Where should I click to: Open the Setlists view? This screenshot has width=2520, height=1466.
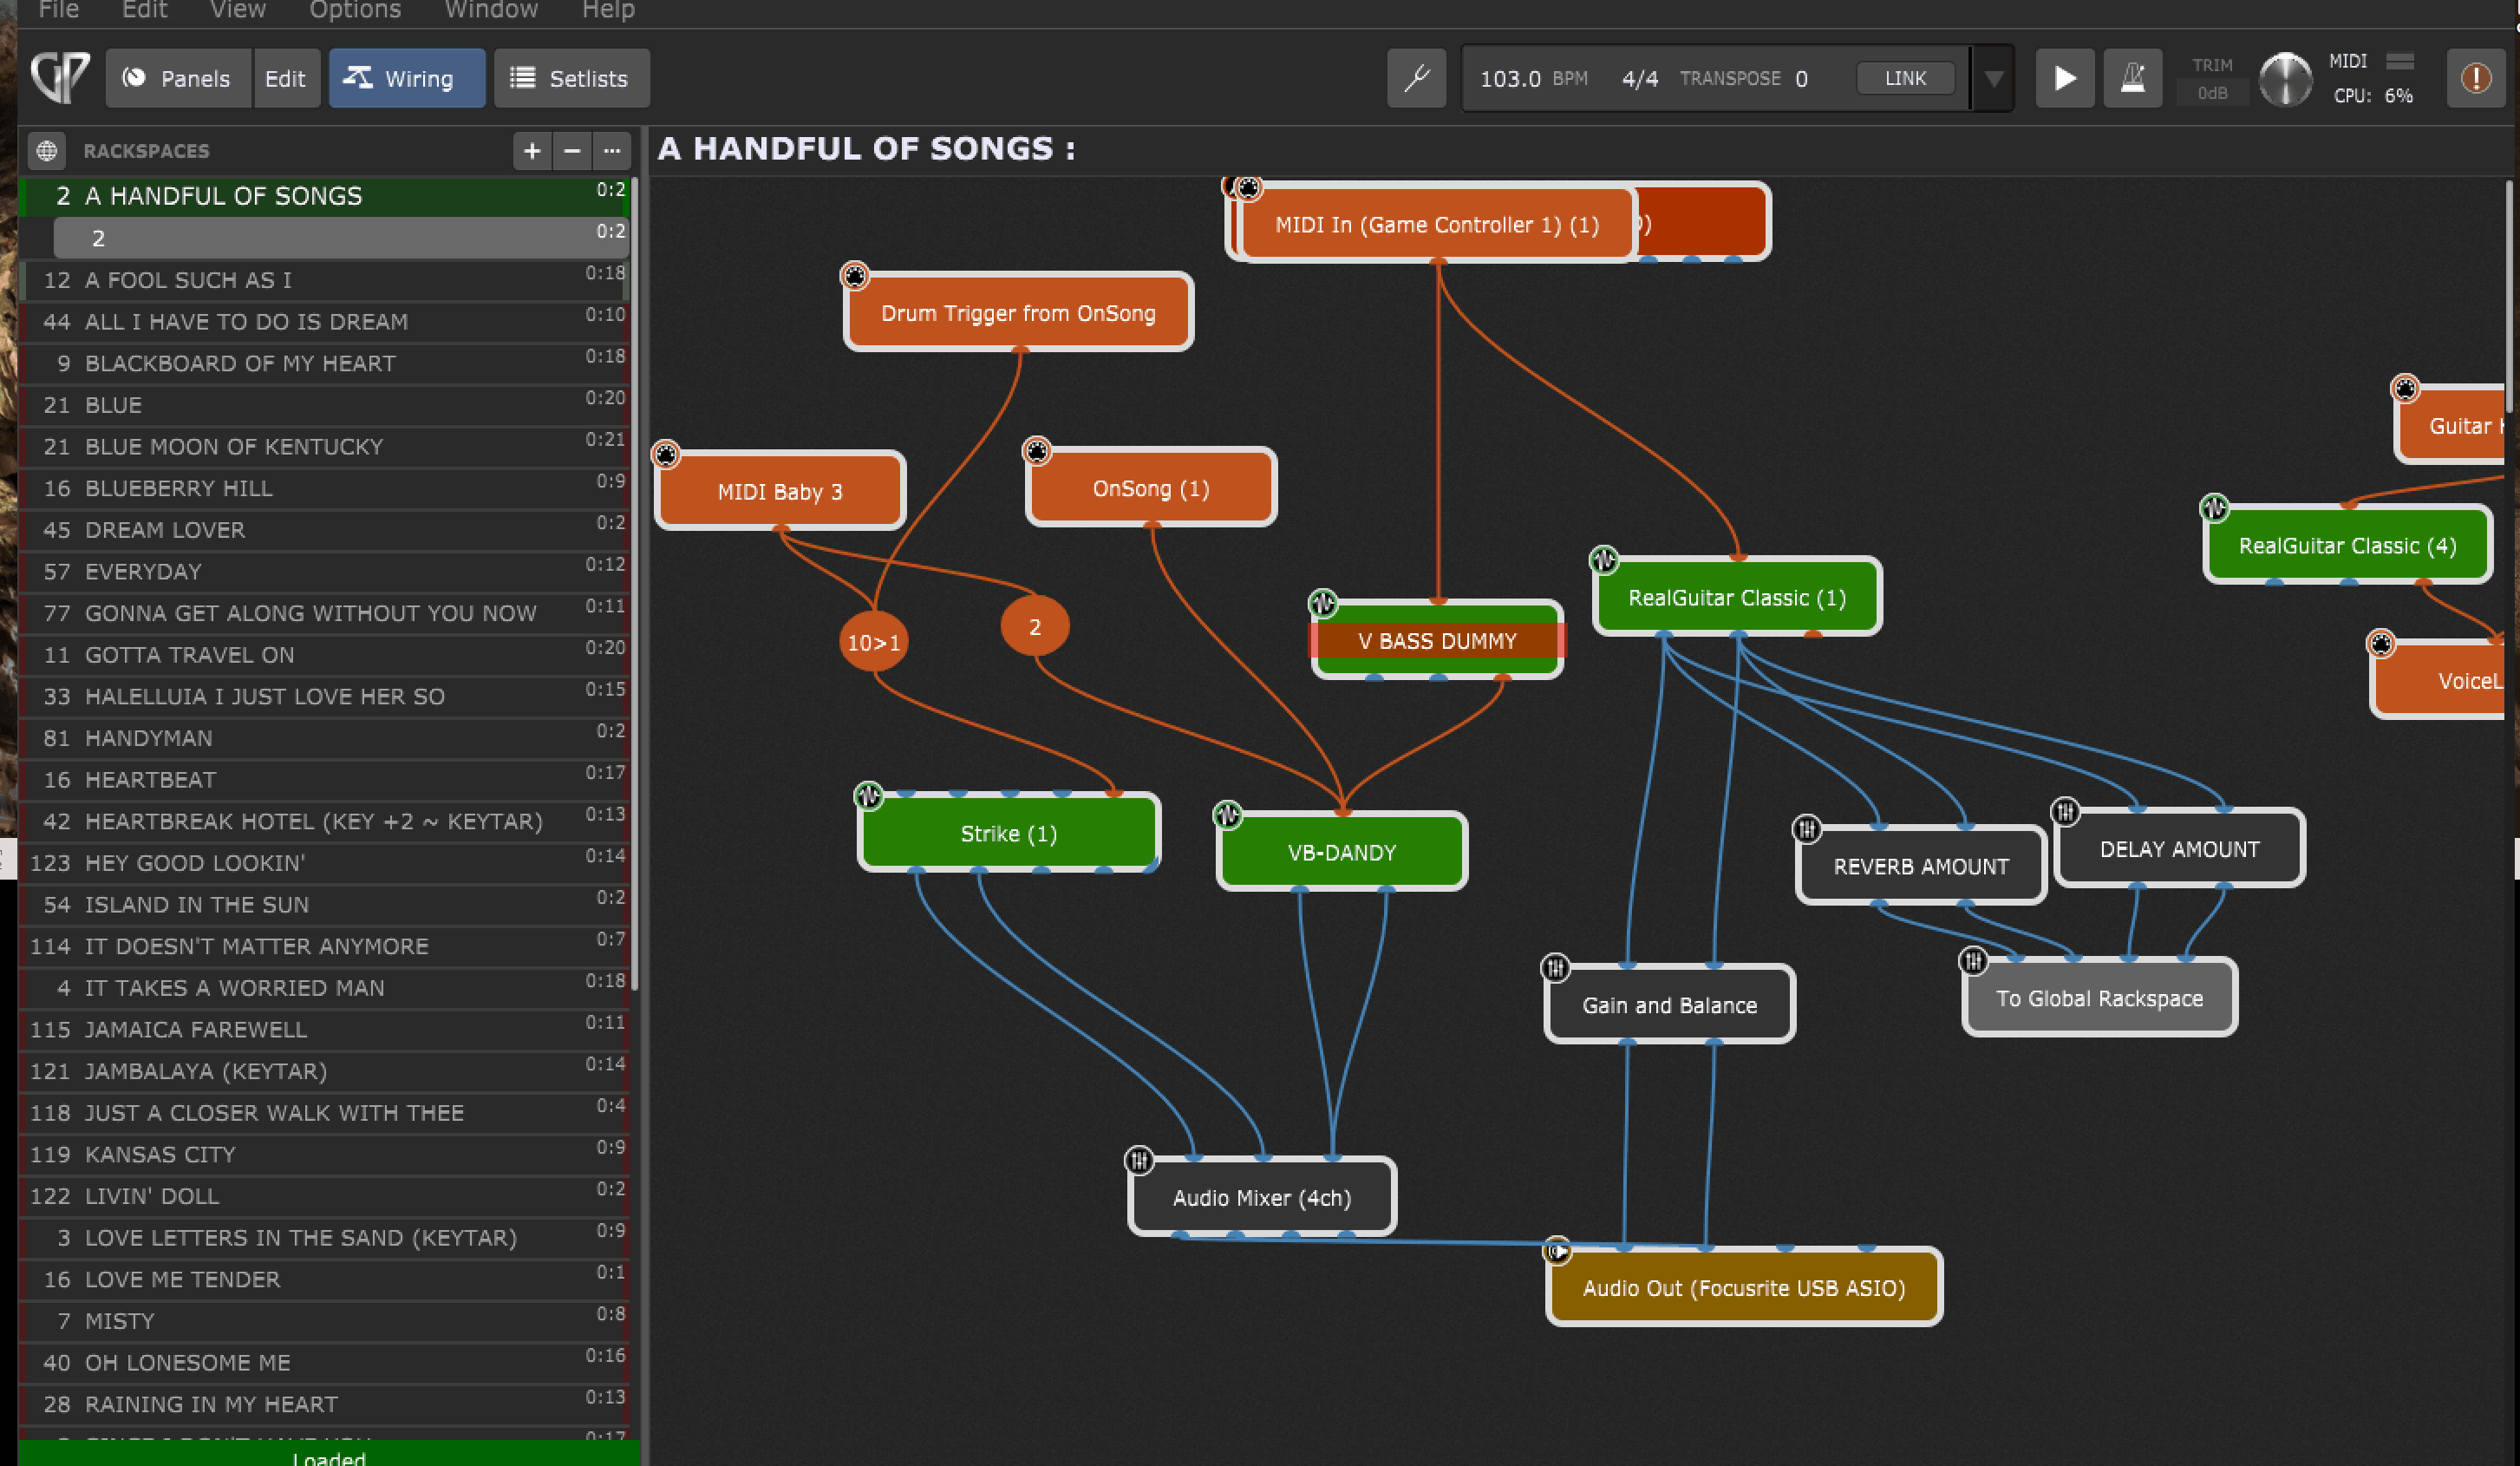tap(571, 78)
